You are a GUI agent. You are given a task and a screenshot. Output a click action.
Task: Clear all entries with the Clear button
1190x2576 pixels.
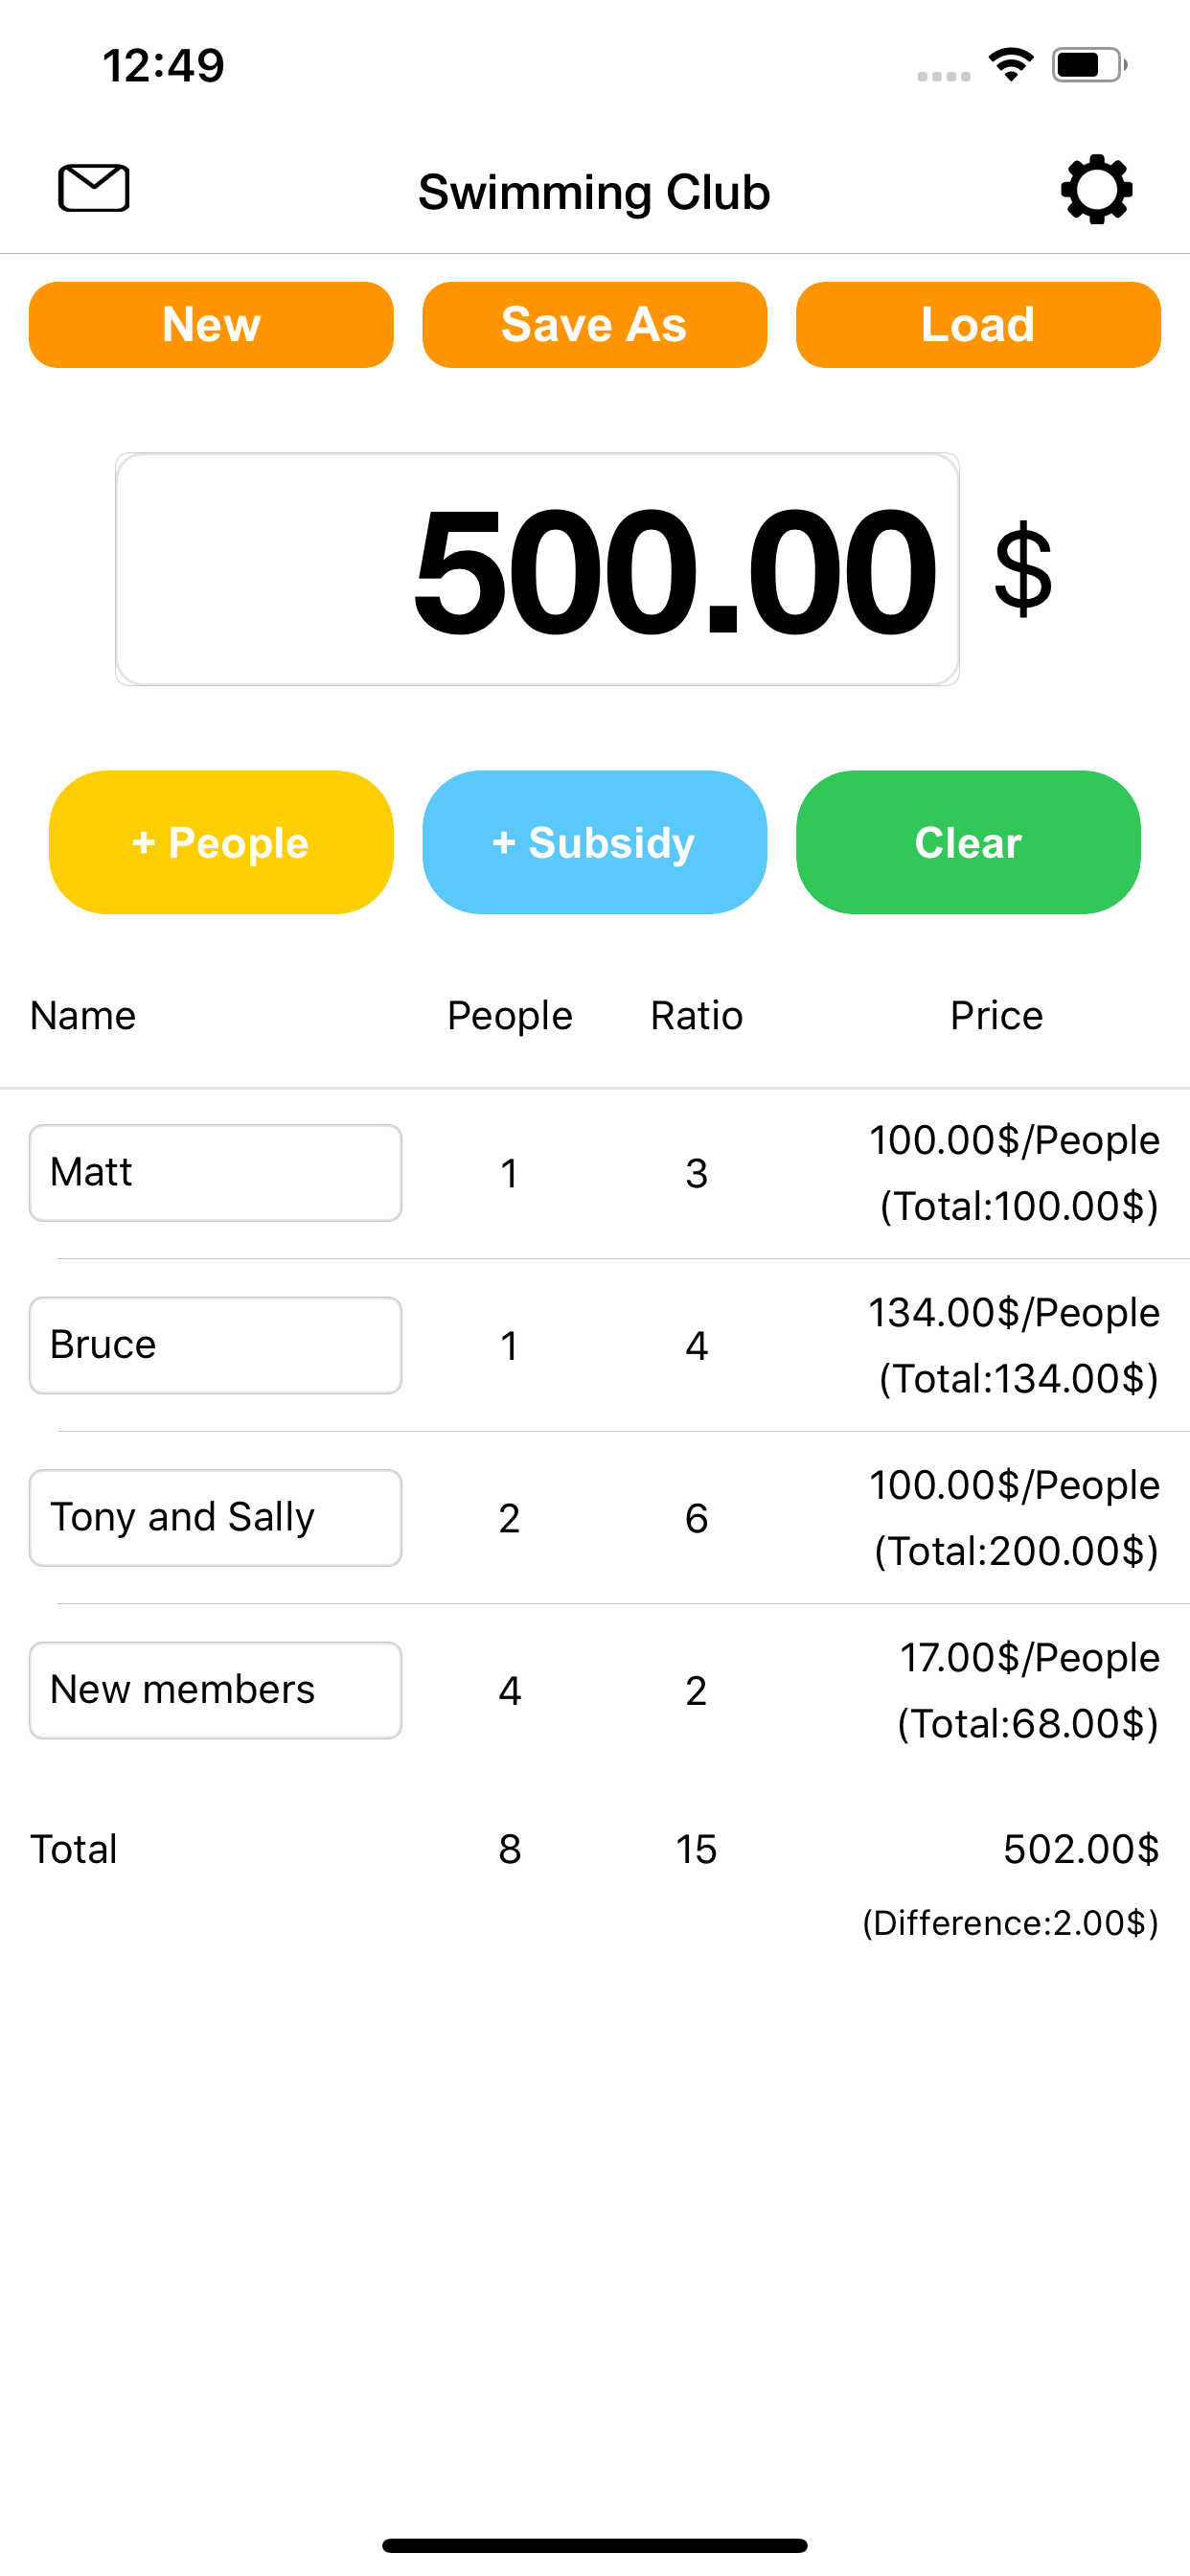(968, 842)
